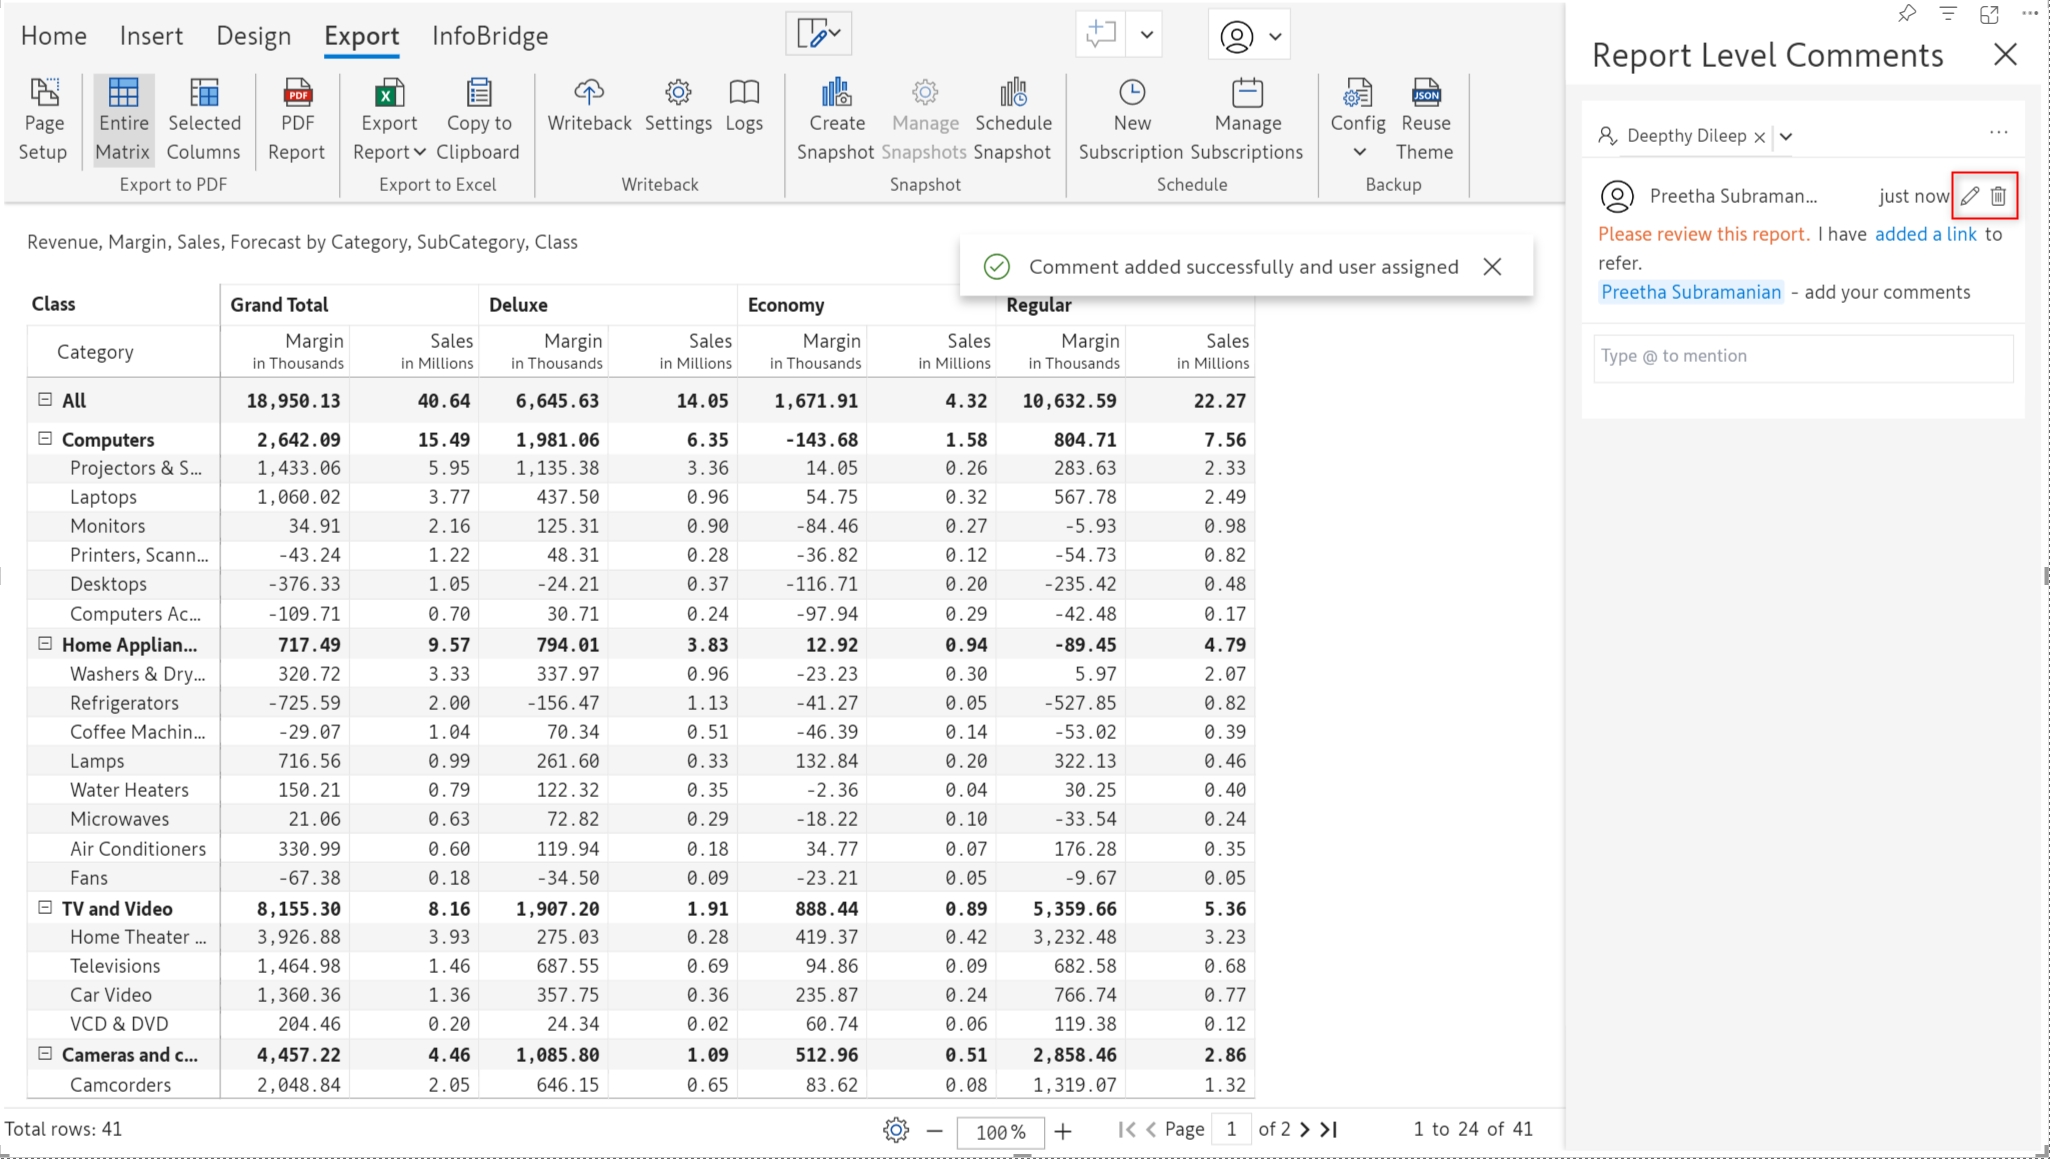Open Writeback cloud upload tool
2050x1159 pixels.
[589, 94]
